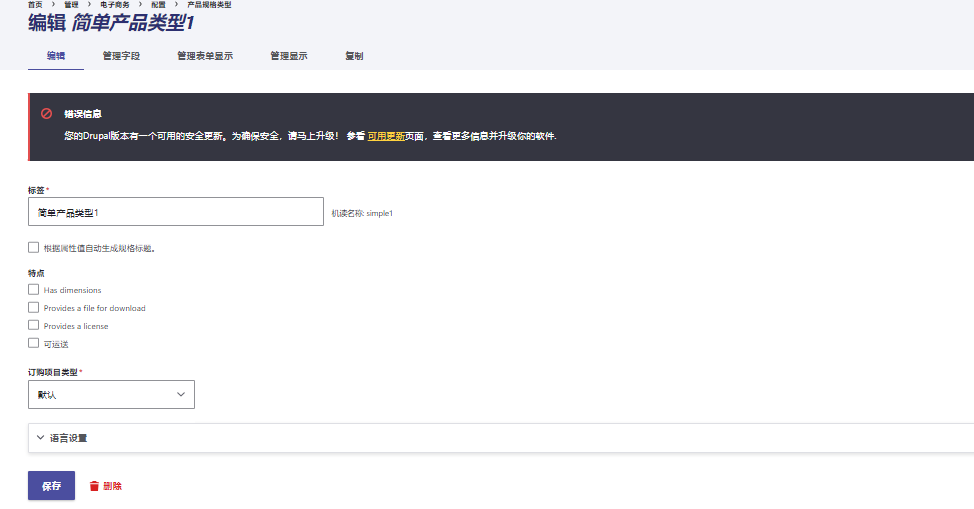This screenshot has height=509, width=974.
Task: Select the 管理显示 tab
Action: tap(289, 56)
